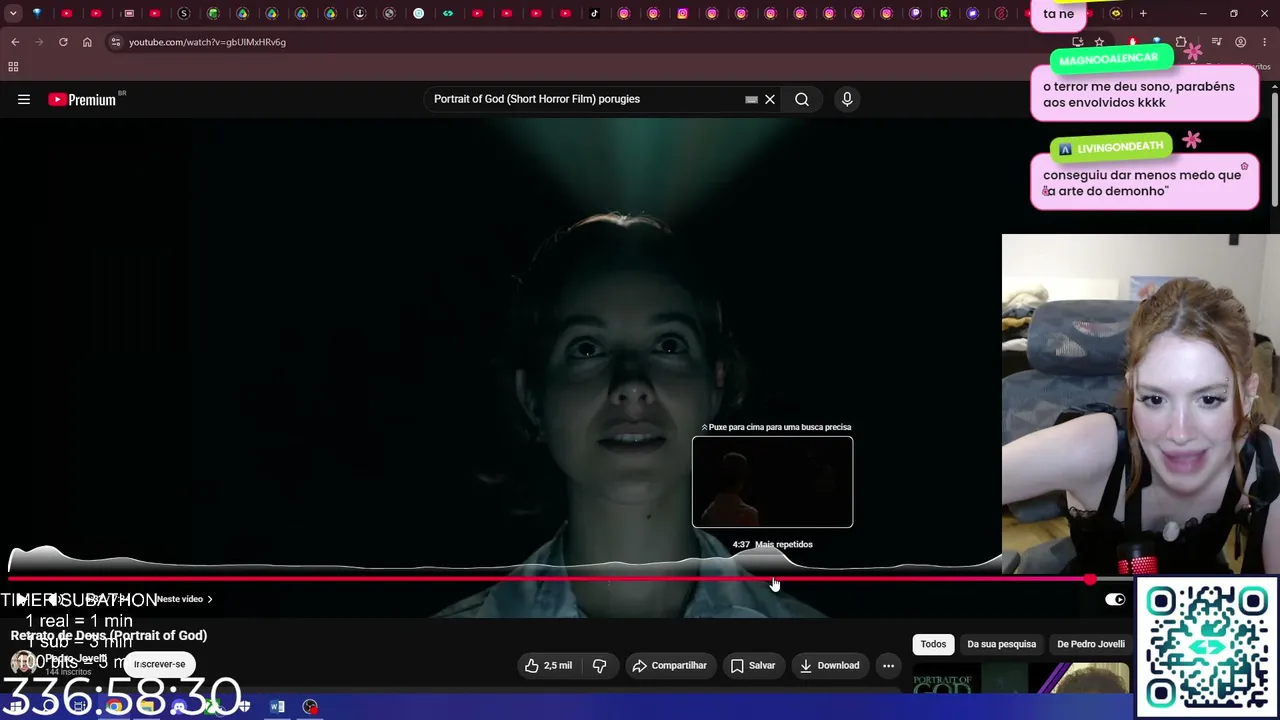Screen dimensions: 1280x720
Task: Open more actions three-dot menu
Action: 888,665
